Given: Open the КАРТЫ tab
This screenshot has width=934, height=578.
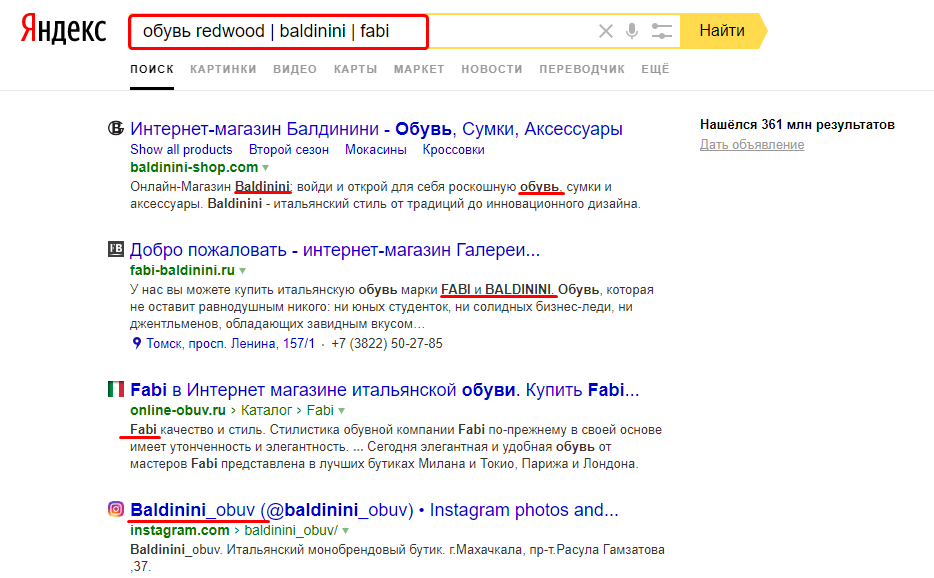Looking at the screenshot, I should [356, 69].
